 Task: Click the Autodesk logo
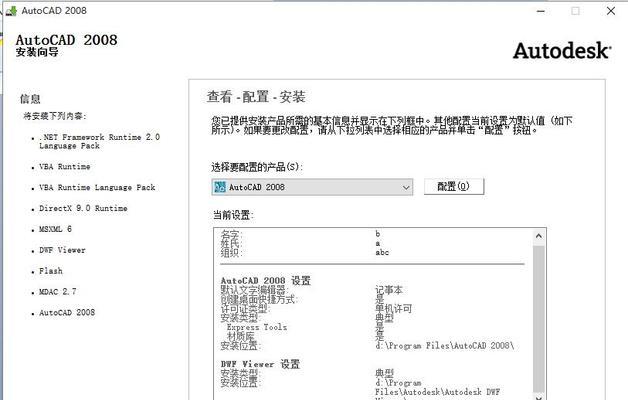(562, 51)
